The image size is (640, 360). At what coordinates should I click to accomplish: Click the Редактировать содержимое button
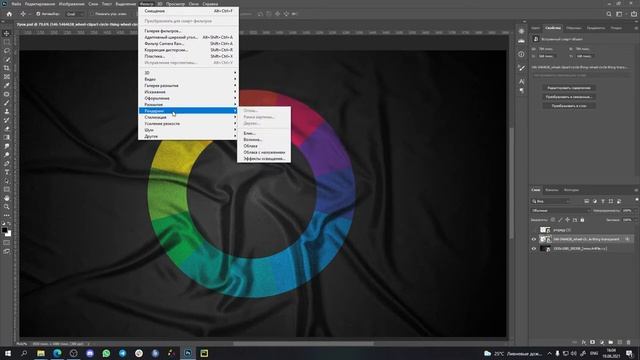click(x=569, y=88)
